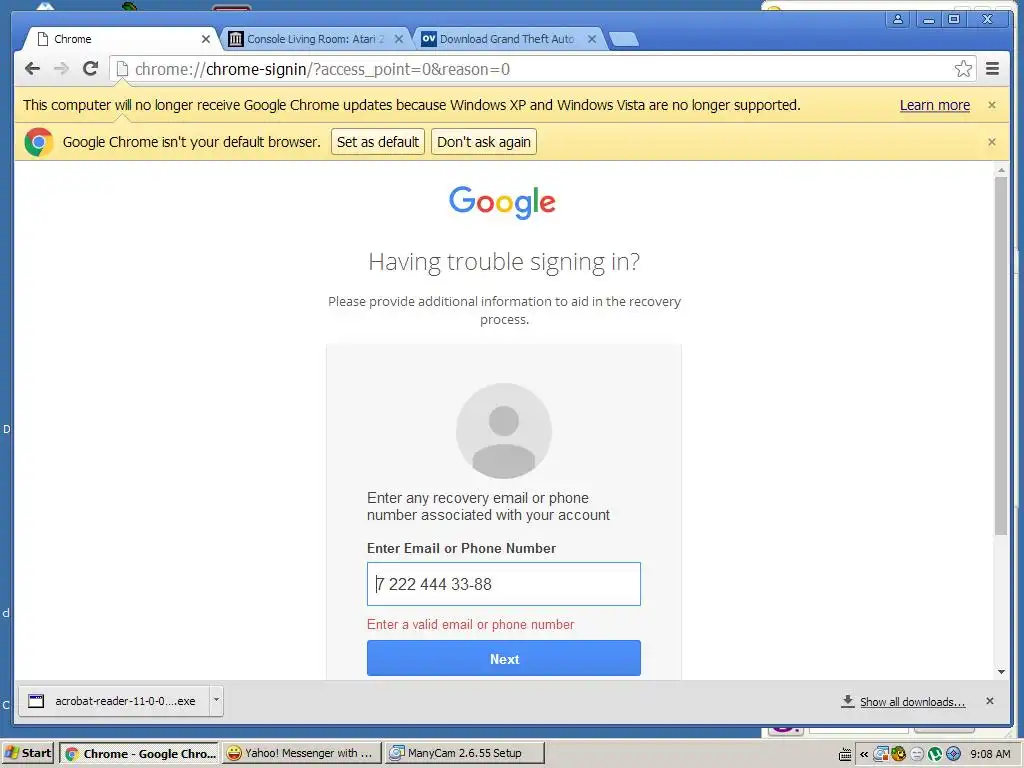The height and width of the screenshot is (768, 1024).
Task: Focus the Email or Phone Number field
Action: [504, 584]
